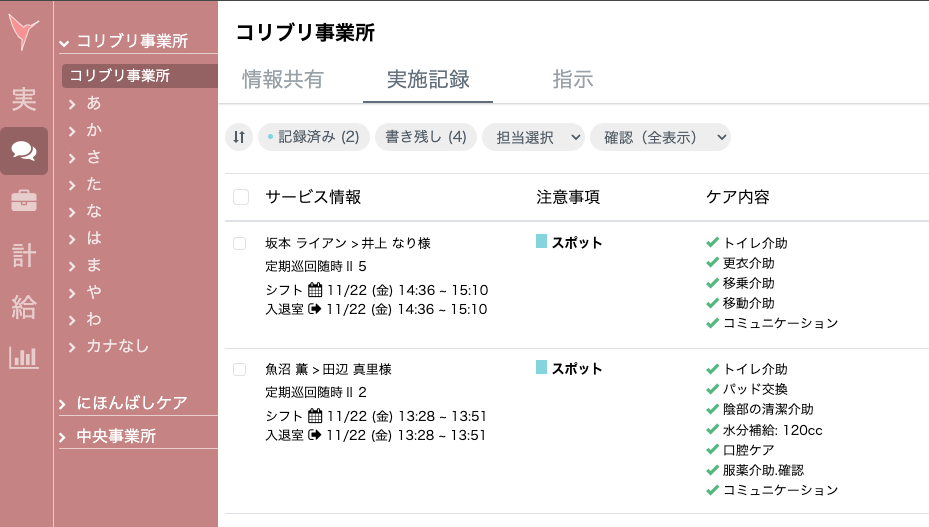This screenshot has height=527, width=929.
Task: Click 魚沼 薫 > 田辺 真里様 text
Action: click(328, 369)
